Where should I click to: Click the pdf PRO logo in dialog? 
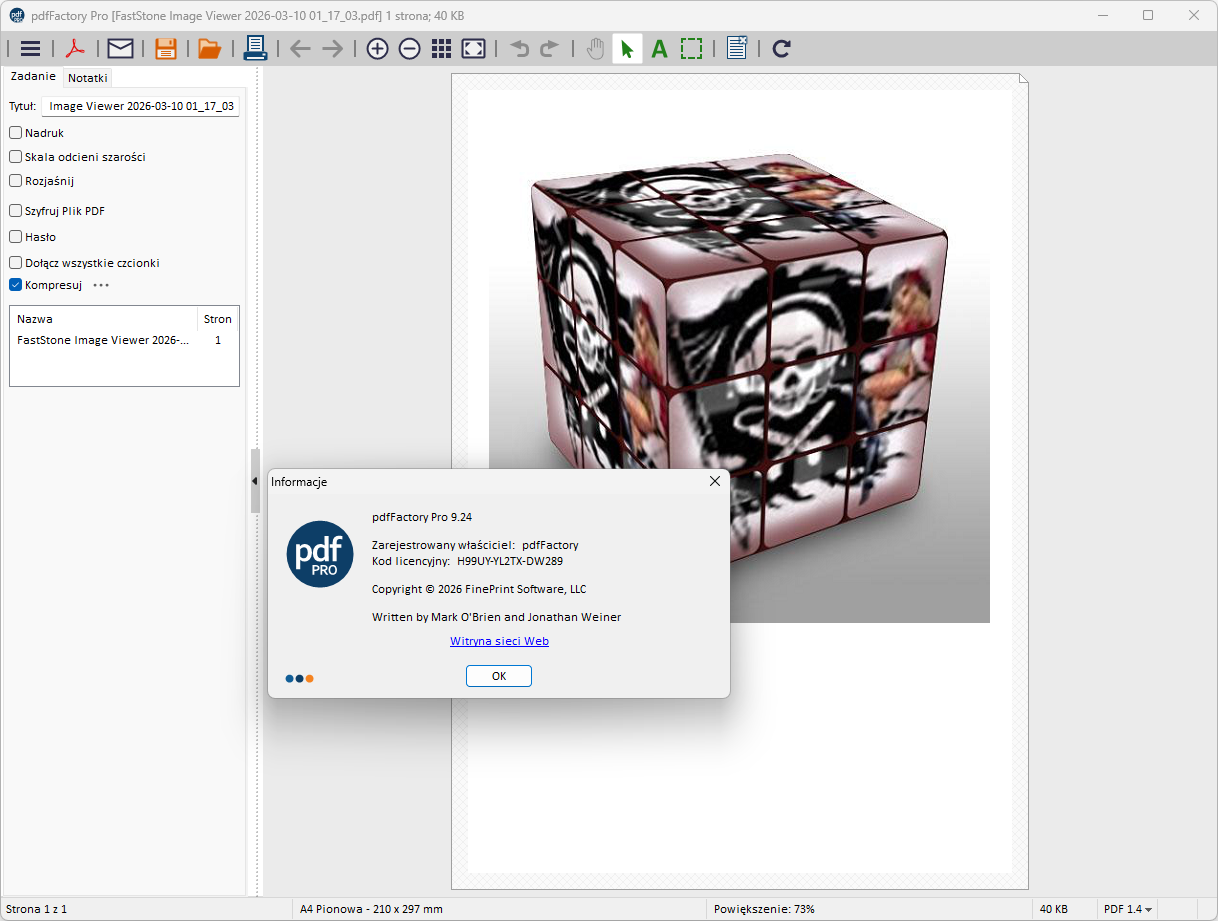point(320,554)
